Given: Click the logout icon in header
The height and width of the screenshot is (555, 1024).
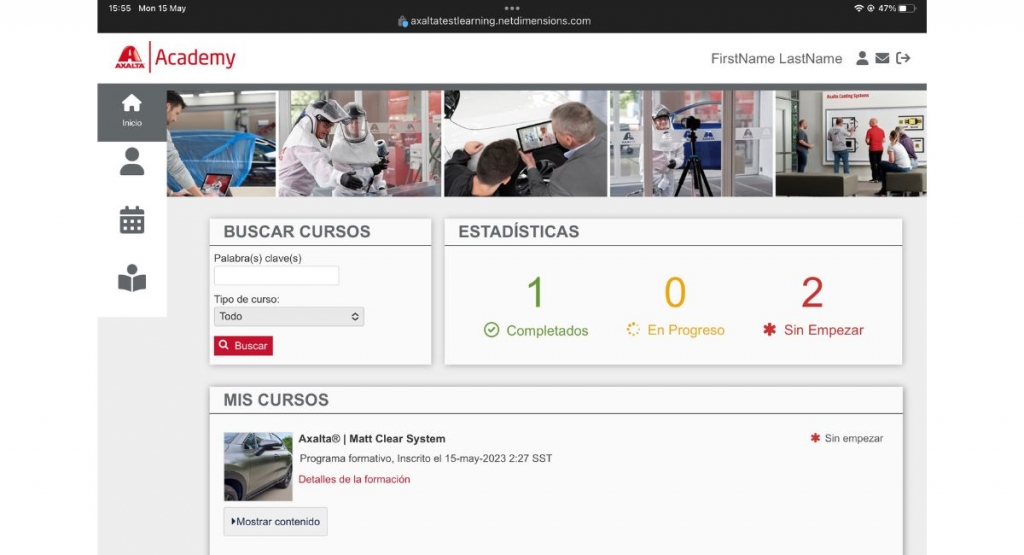Looking at the screenshot, I should coord(903,59).
